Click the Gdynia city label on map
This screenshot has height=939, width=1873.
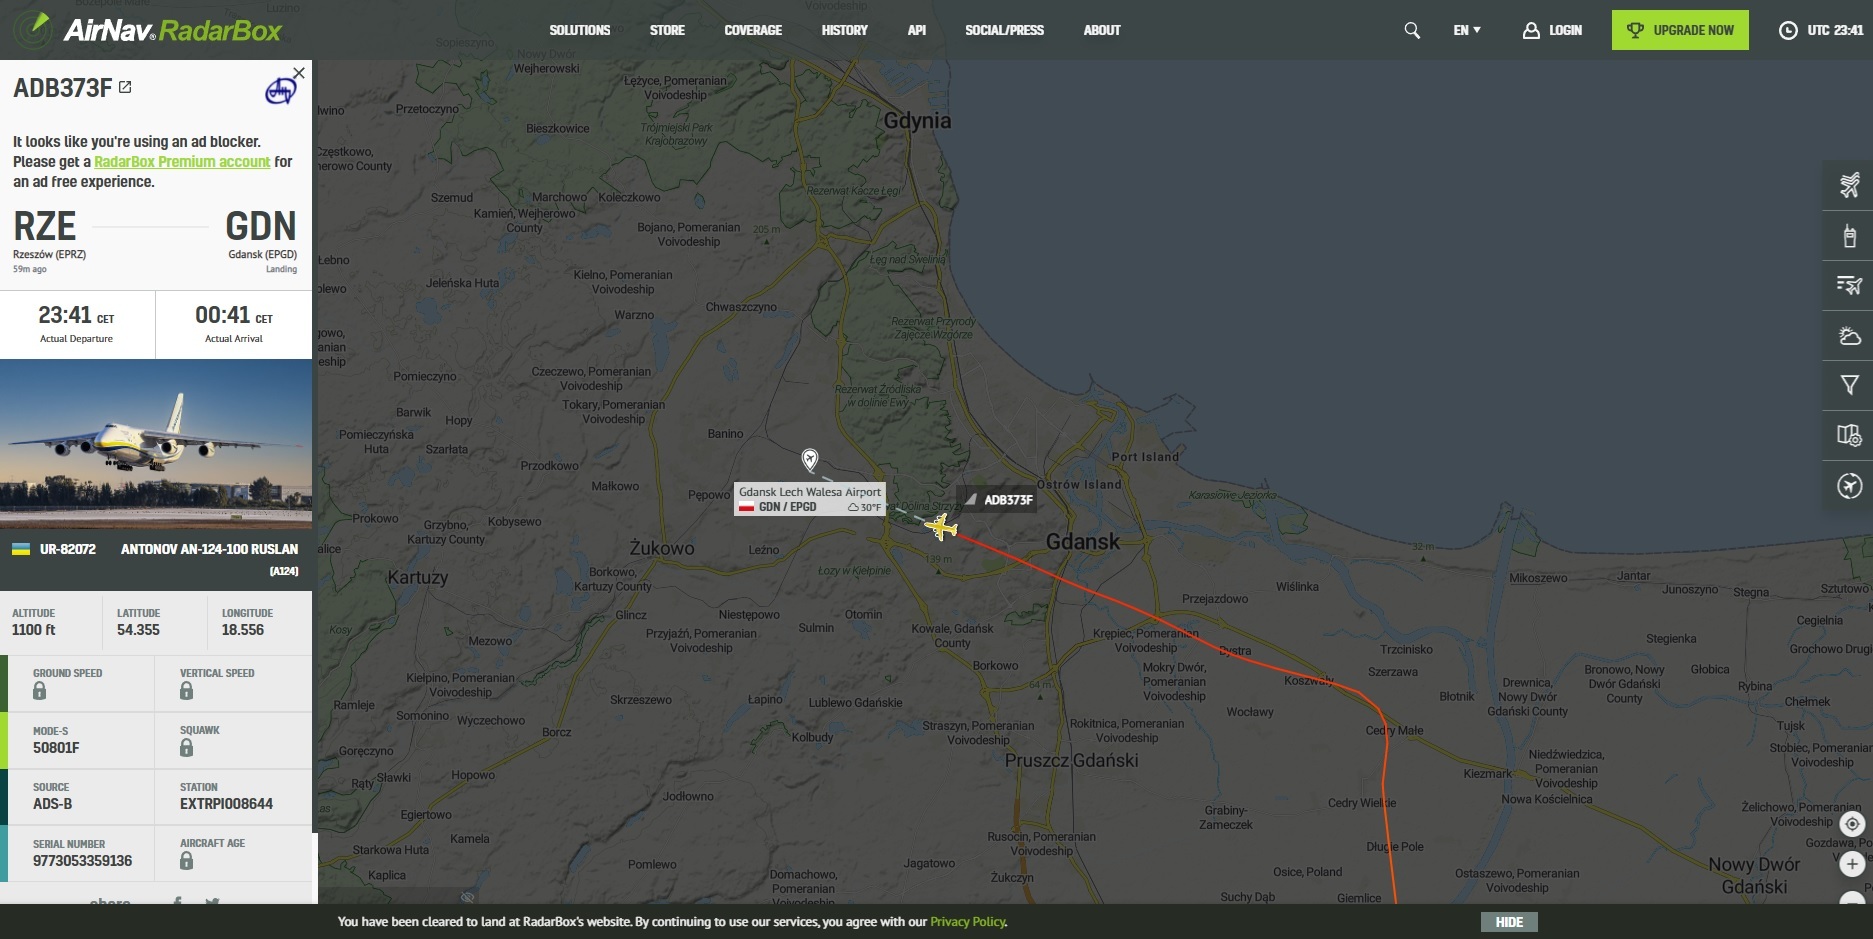click(918, 121)
